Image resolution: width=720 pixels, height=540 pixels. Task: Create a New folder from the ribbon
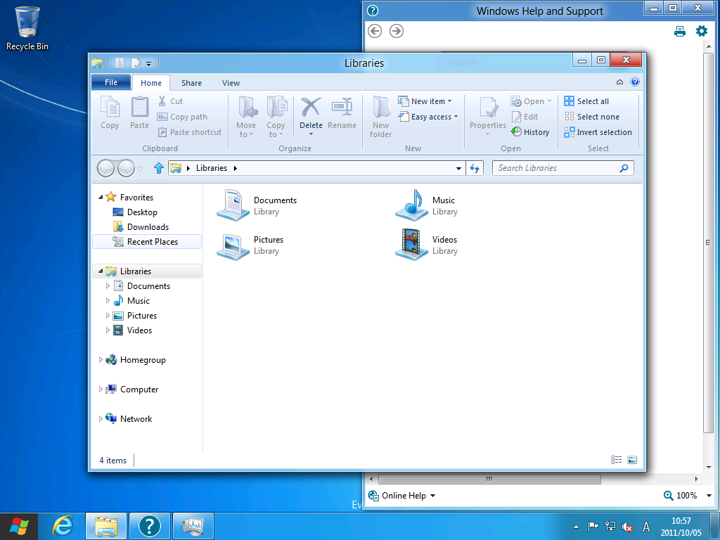[x=381, y=117]
